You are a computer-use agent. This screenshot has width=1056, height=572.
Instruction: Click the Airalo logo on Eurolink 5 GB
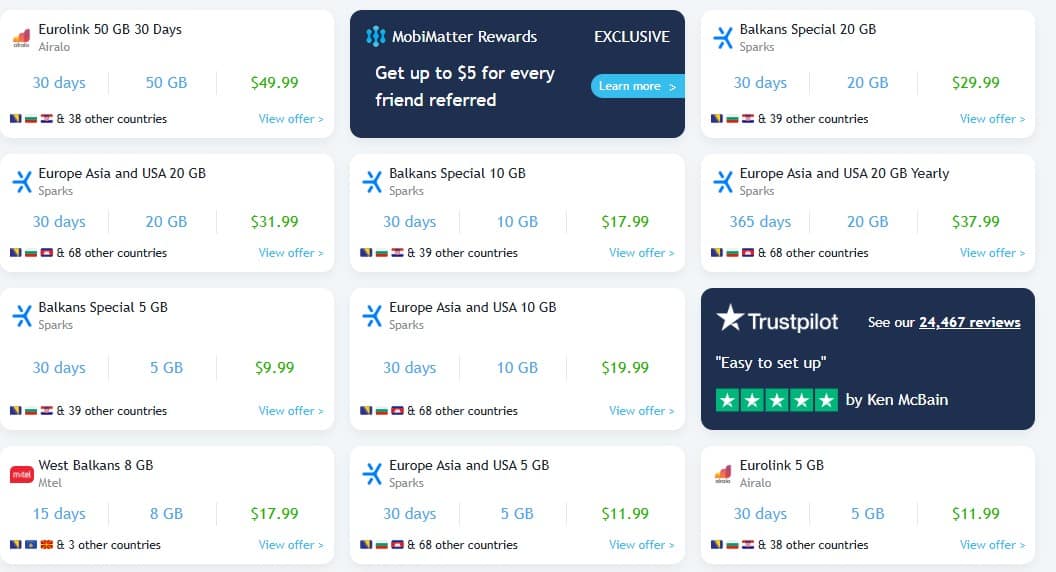pyautogui.click(x=723, y=474)
